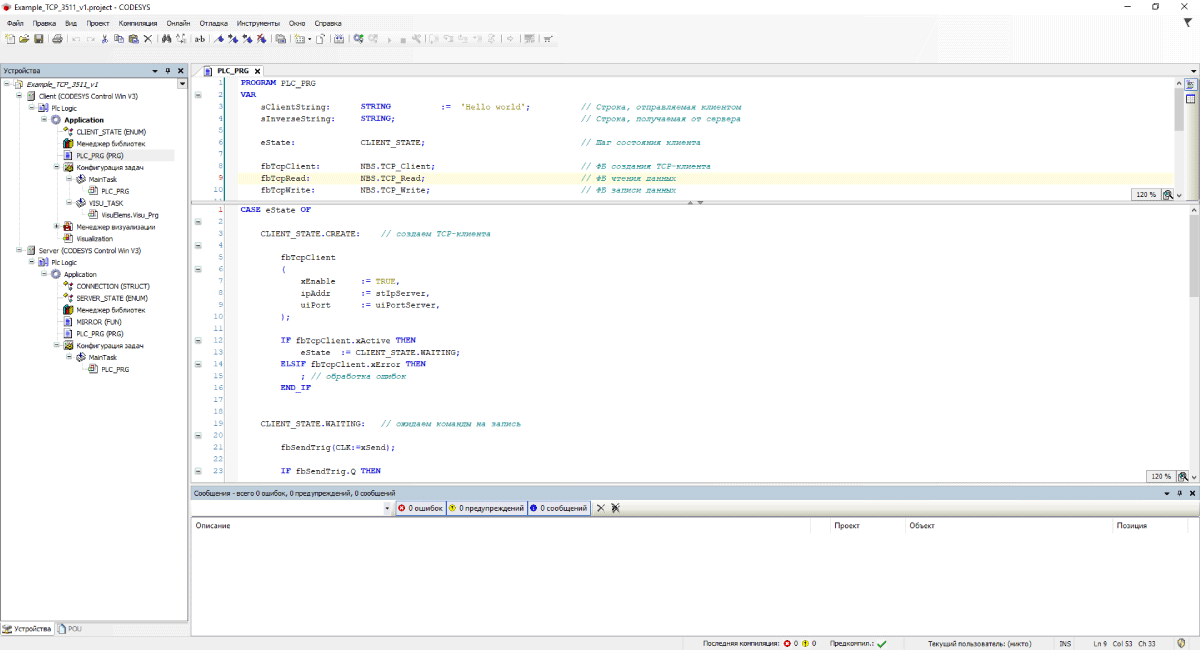
Task: Click the Save project toolbar icon
Action: [x=38, y=39]
